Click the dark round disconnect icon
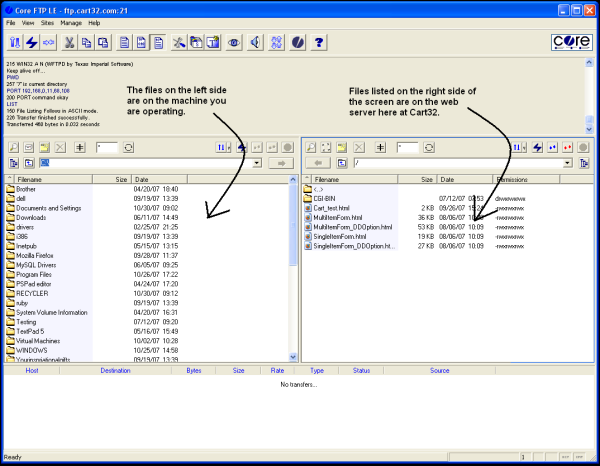This screenshot has width=600, height=466. [298, 42]
